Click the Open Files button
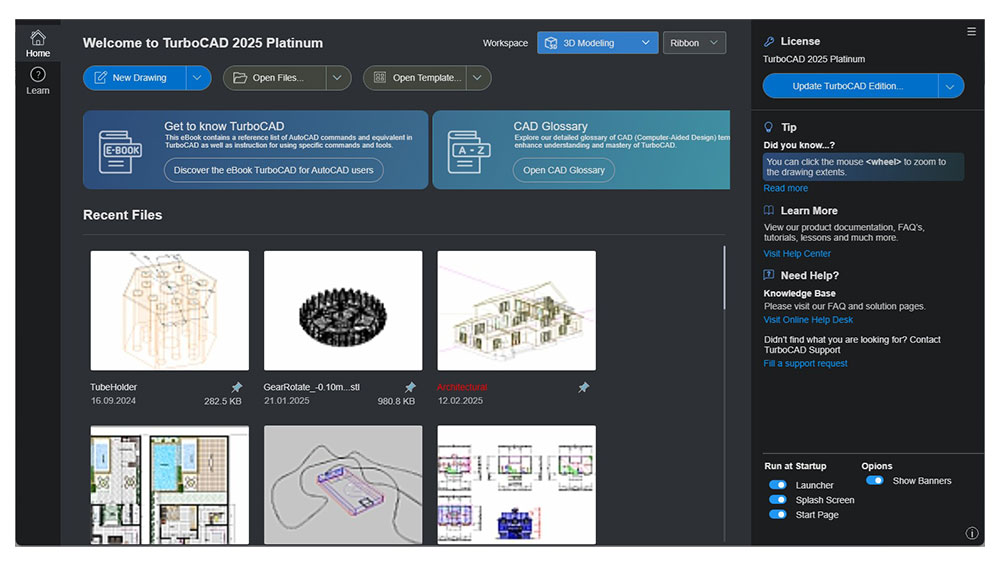 tap(275, 78)
